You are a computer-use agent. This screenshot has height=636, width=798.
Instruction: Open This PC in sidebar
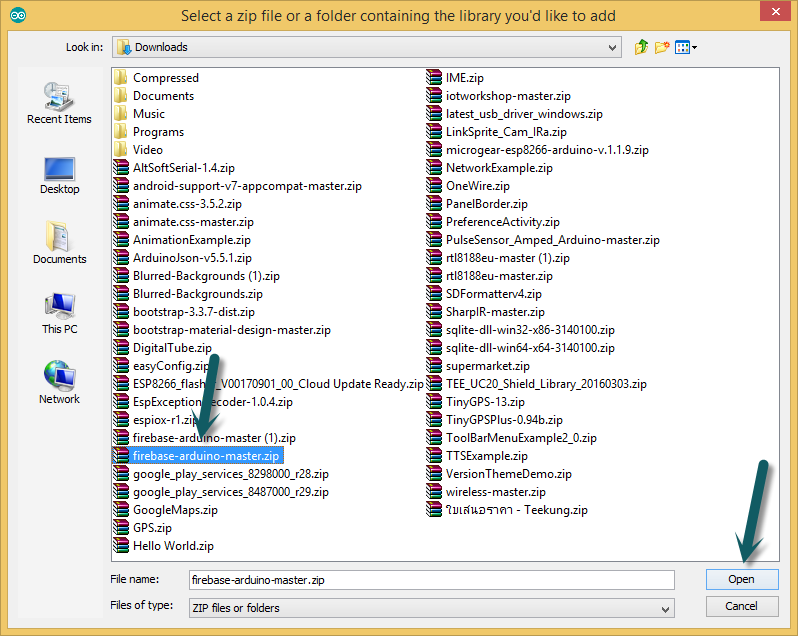click(59, 314)
